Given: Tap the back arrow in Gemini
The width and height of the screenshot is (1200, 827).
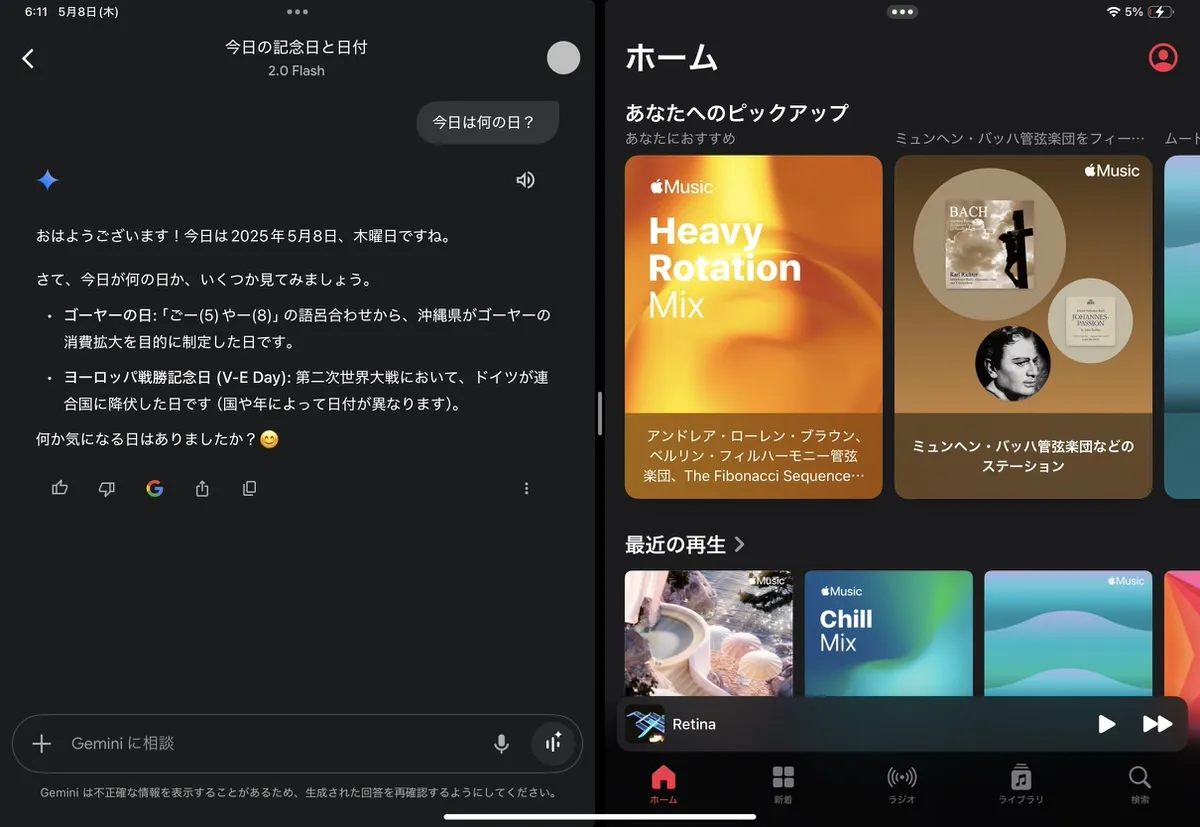Looking at the screenshot, I should pyautogui.click(x=28, y=59).
